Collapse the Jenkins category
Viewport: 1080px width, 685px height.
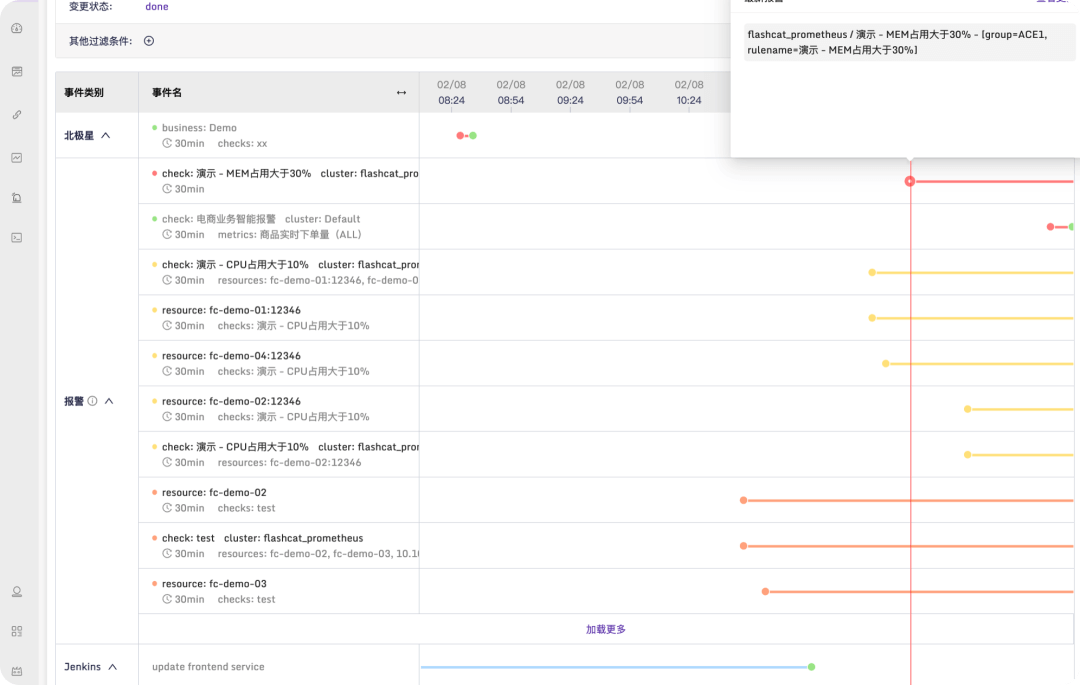(x=113, y=666)
